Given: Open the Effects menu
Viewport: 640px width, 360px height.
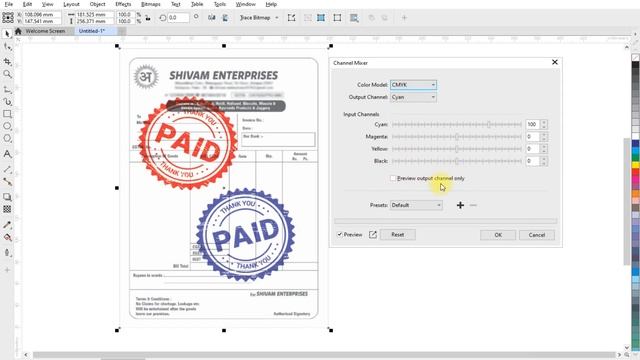Looking at the screenshot, I should 123,4.
